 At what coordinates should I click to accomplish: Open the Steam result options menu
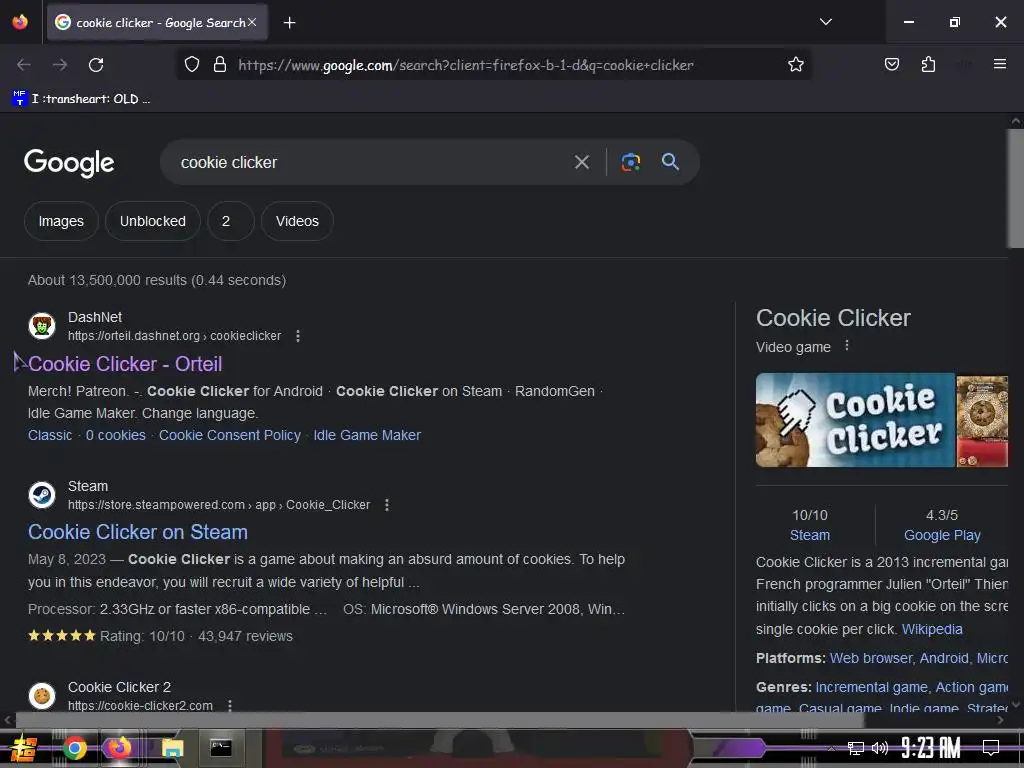pyautogui.click(x=387, y=505)
